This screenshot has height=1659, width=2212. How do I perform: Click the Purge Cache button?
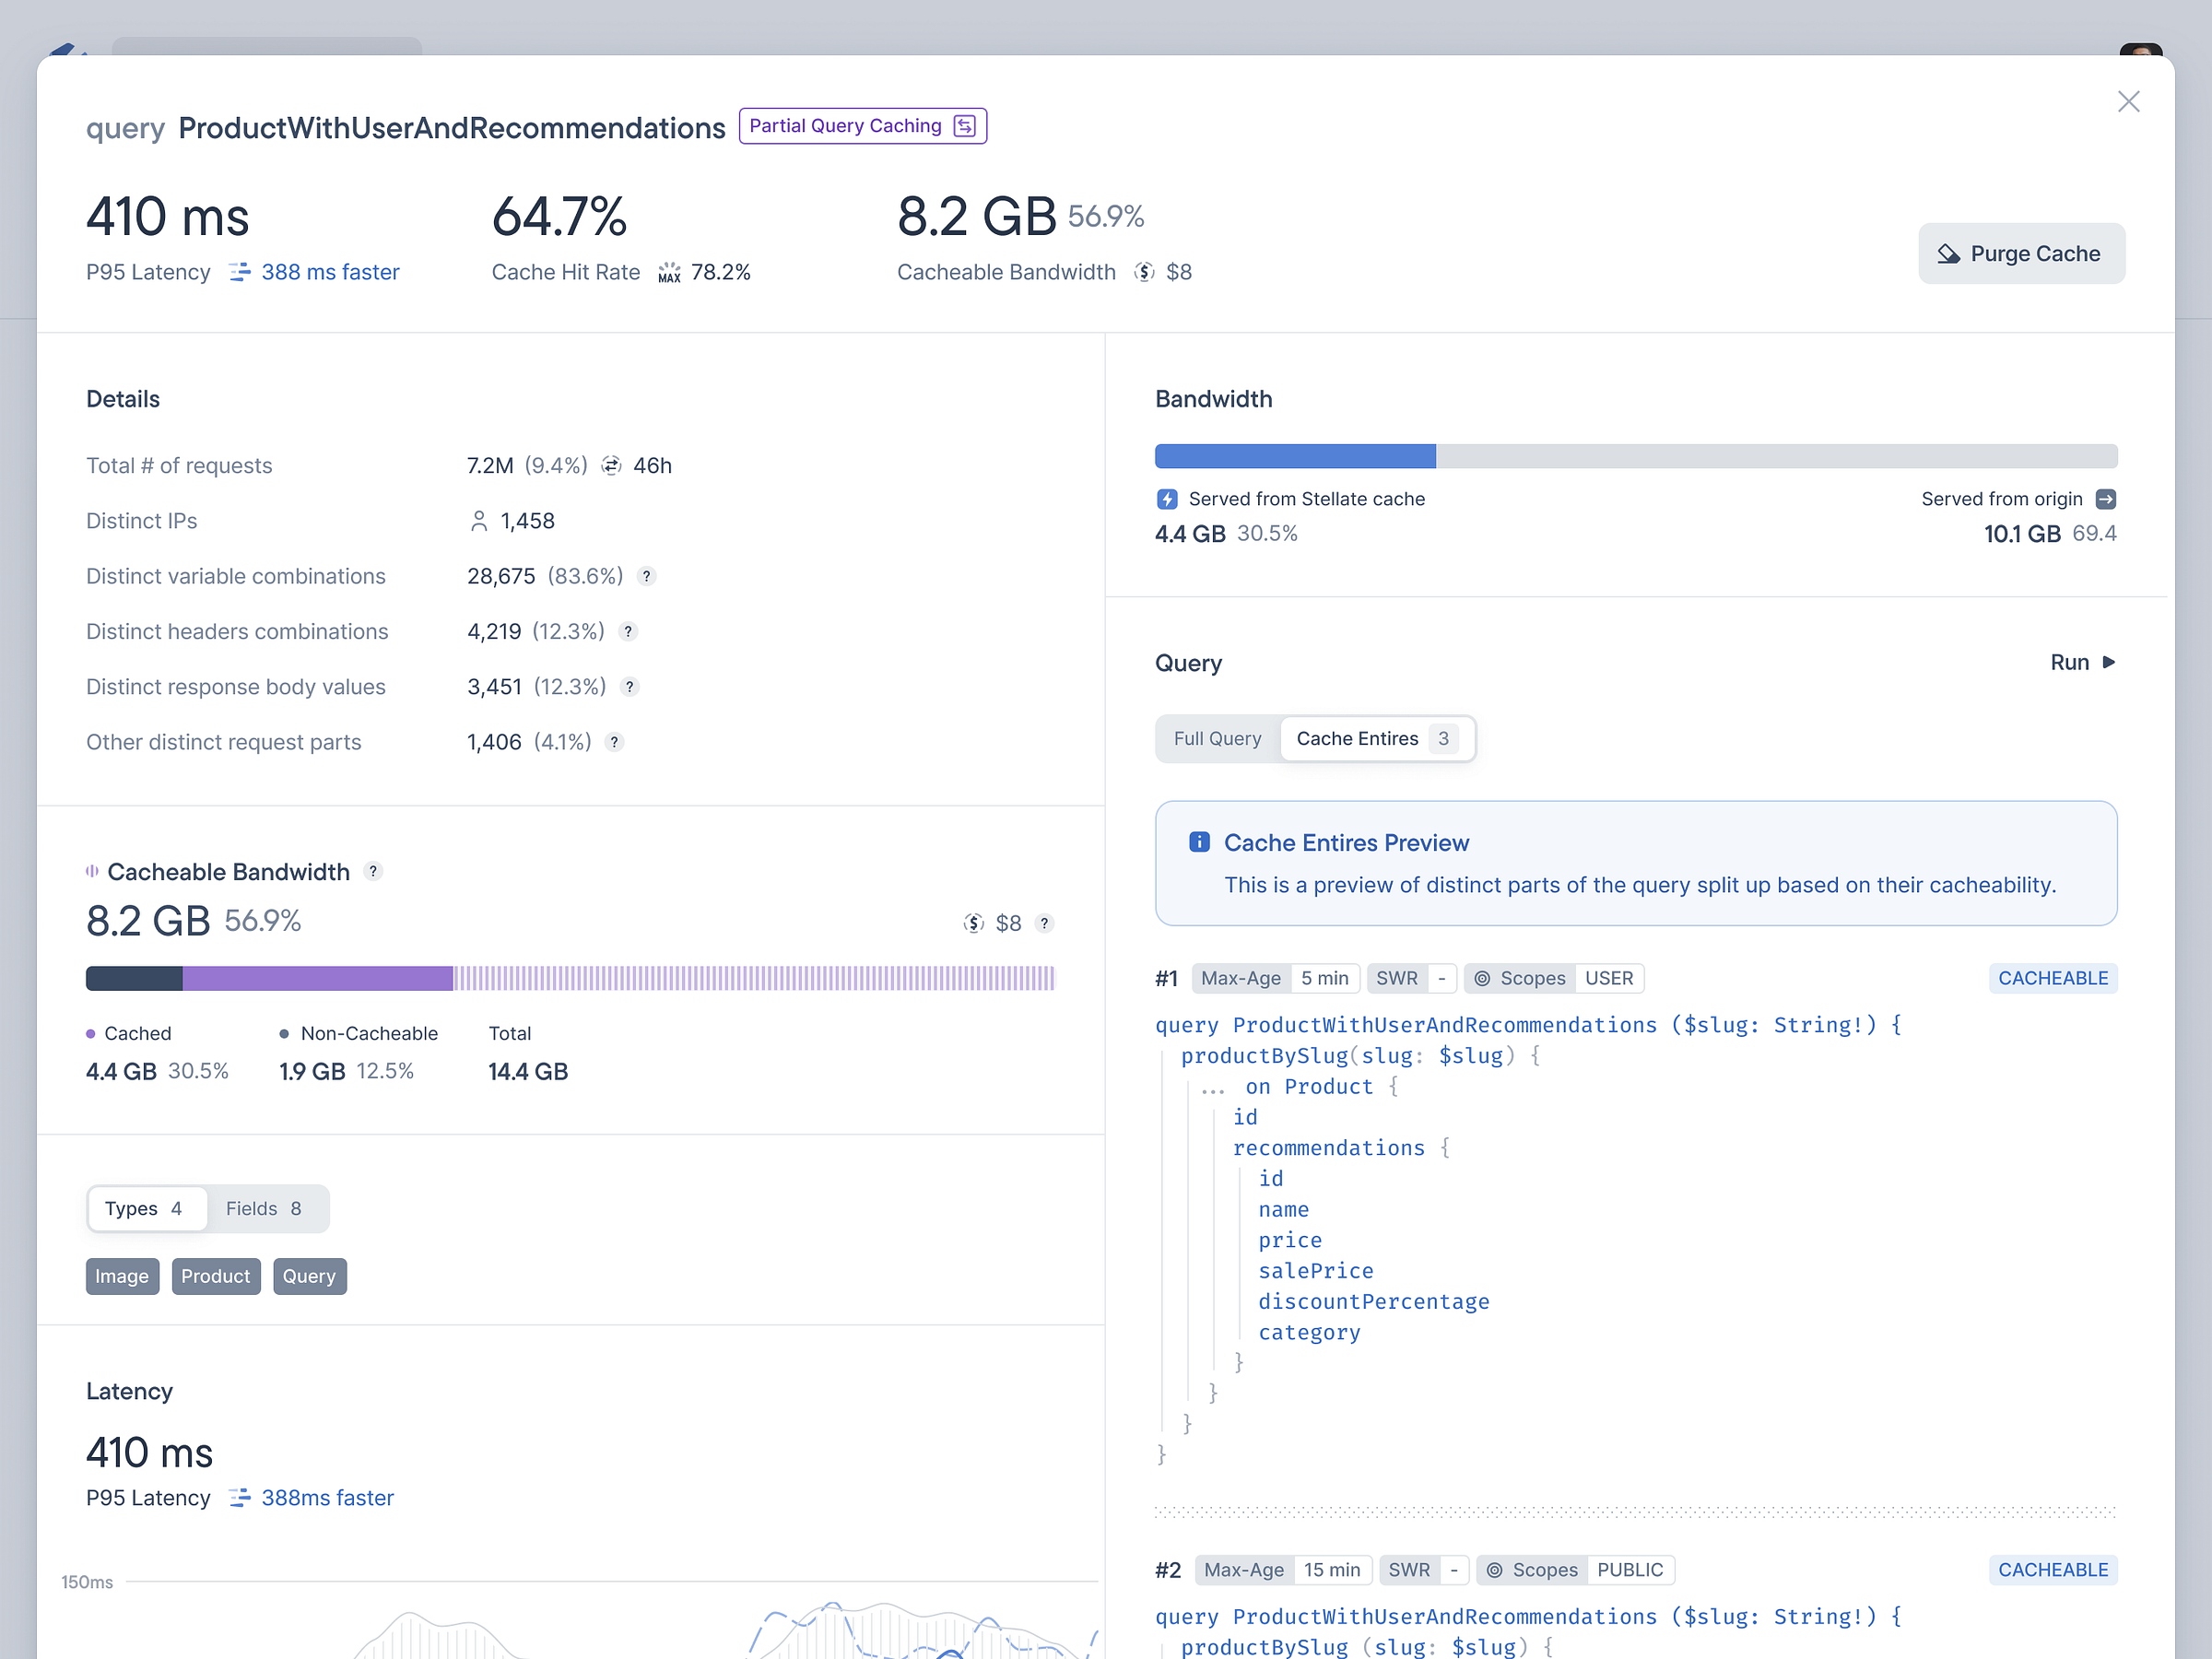tap(2021, 253)
